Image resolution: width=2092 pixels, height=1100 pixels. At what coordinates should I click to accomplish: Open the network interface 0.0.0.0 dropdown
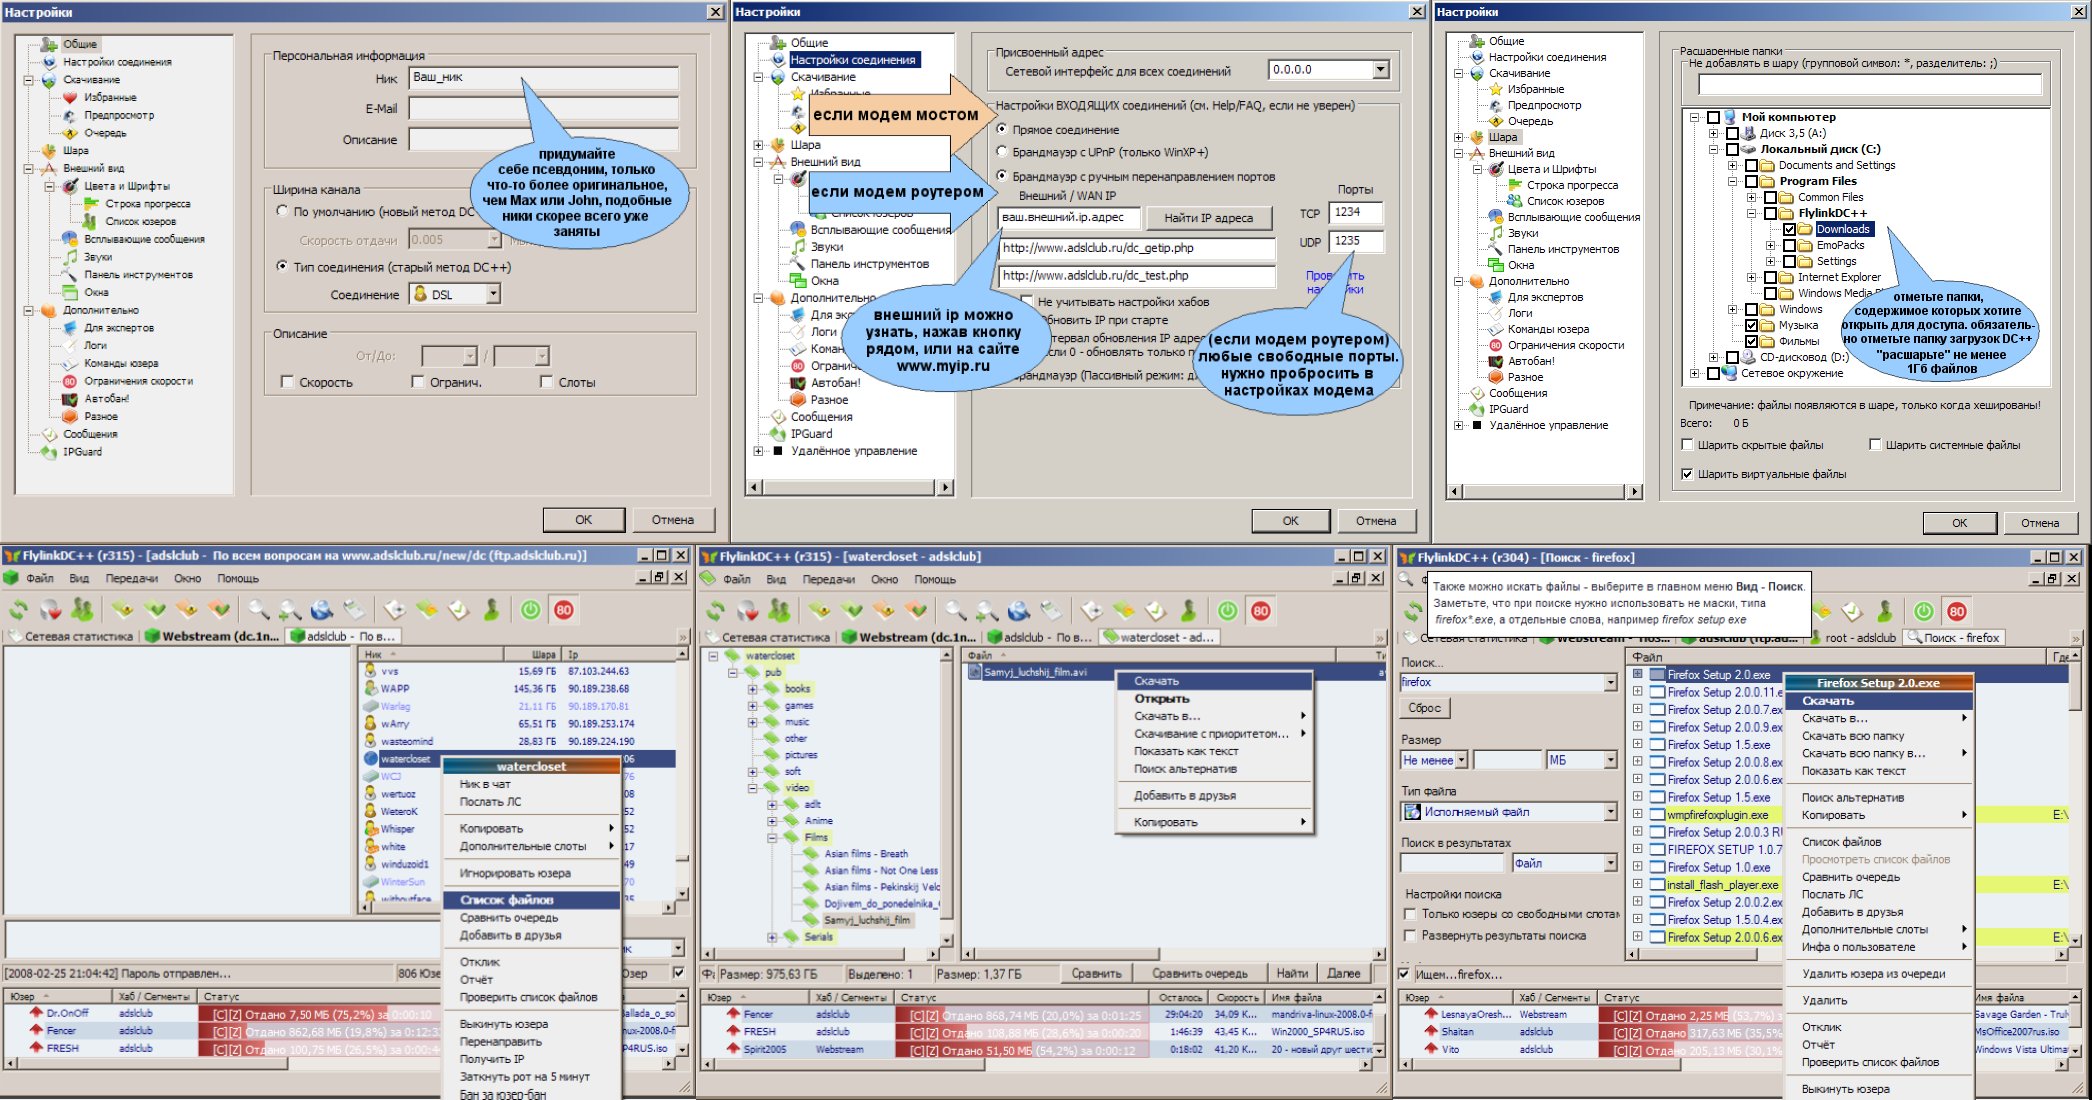(x=1380, y=70)
